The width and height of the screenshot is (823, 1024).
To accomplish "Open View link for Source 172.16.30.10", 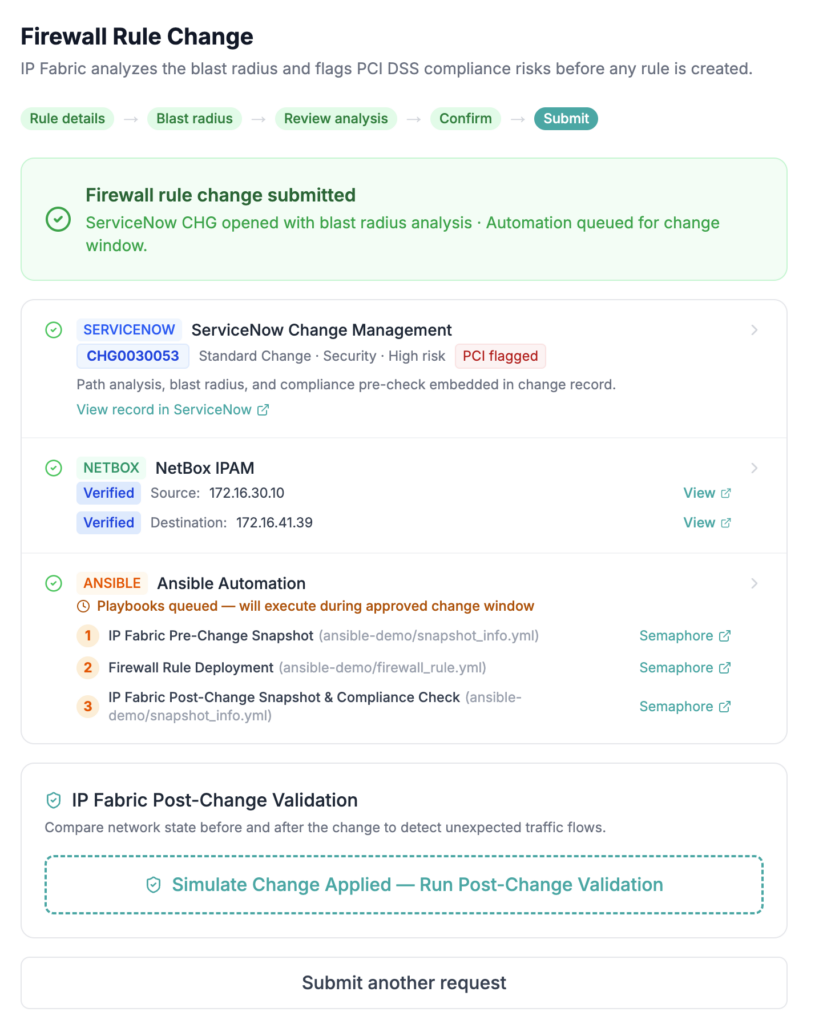I will [707, 493].
